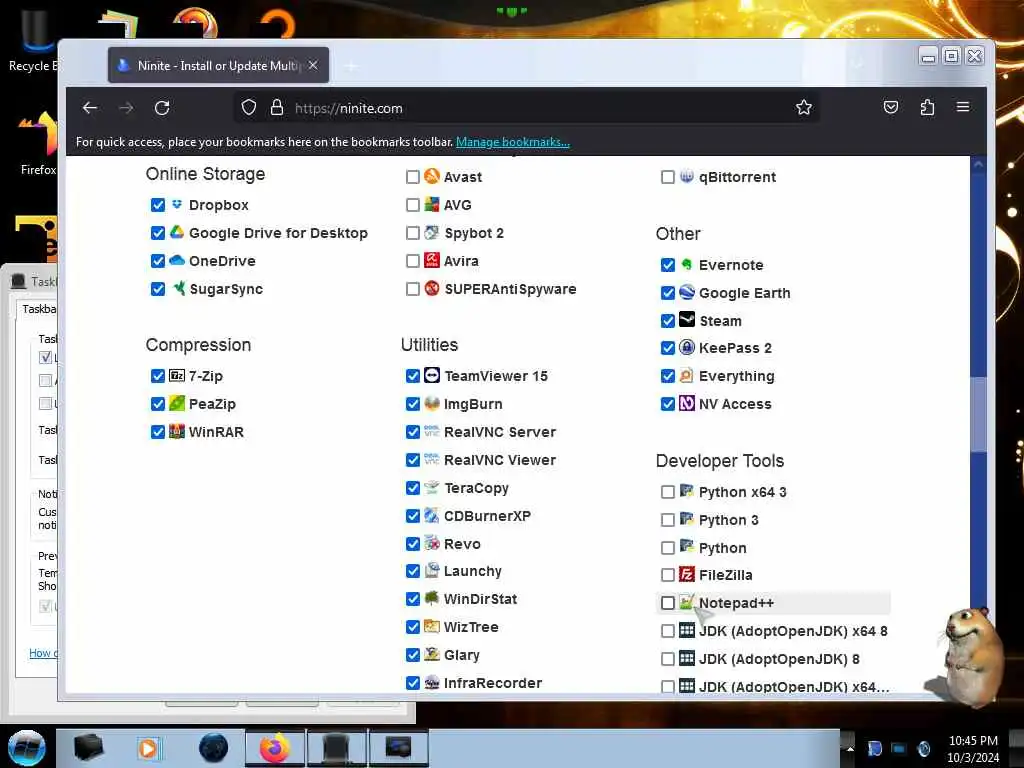
Task: Click the Save to Pocket icon
Action: pos(891,108)
